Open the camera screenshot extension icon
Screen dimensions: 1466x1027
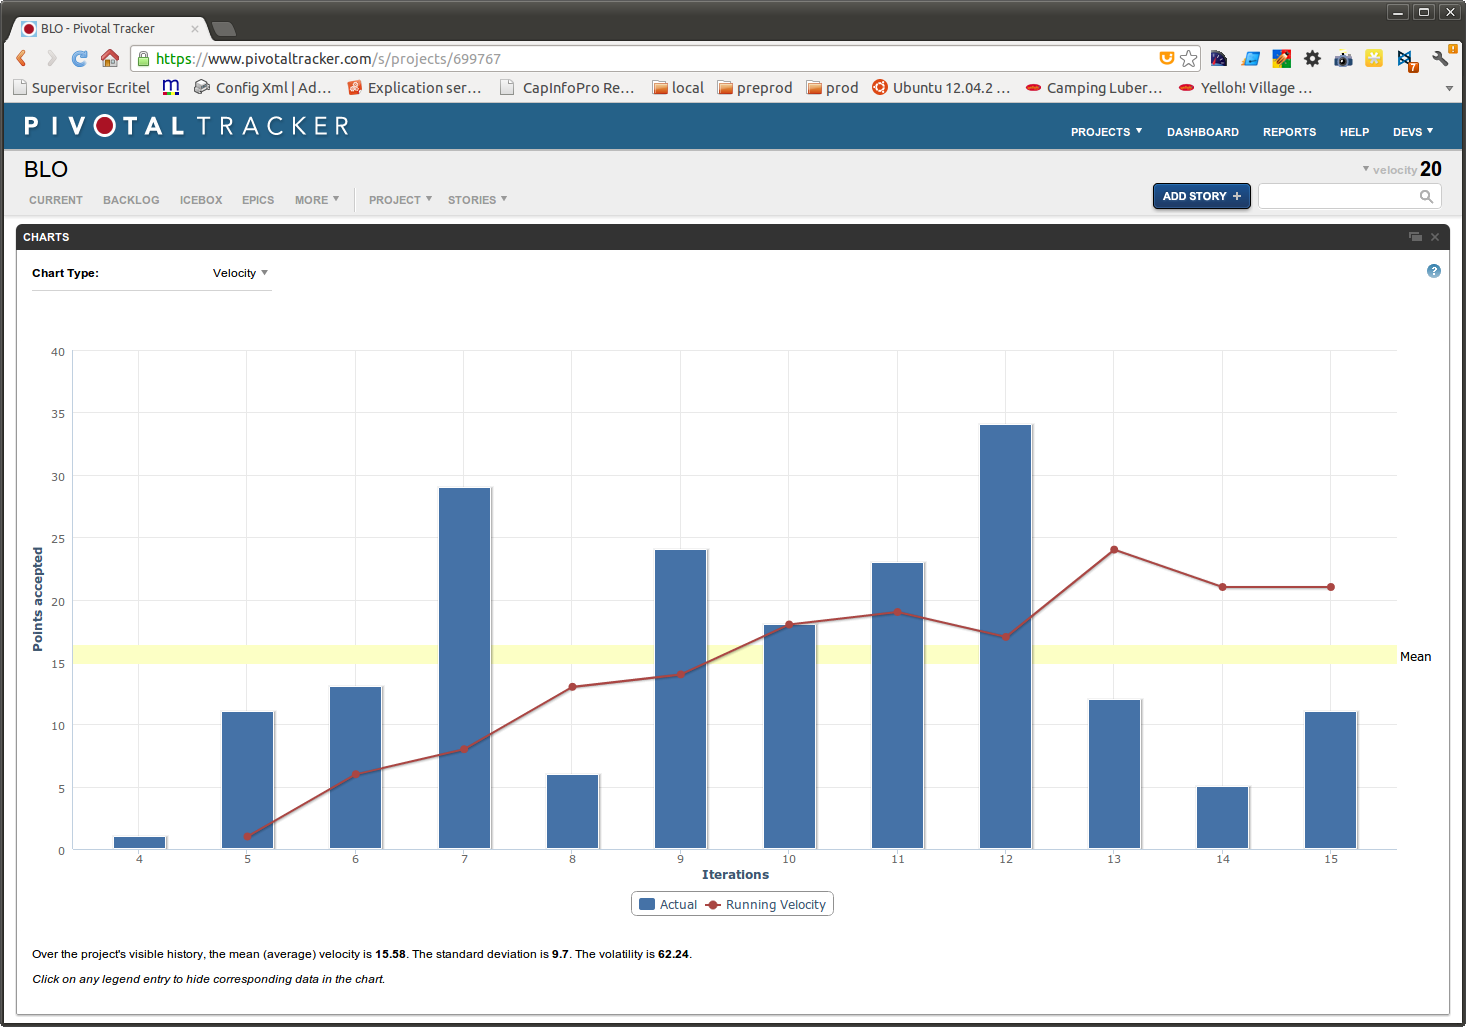click(x=1343, y=59)
